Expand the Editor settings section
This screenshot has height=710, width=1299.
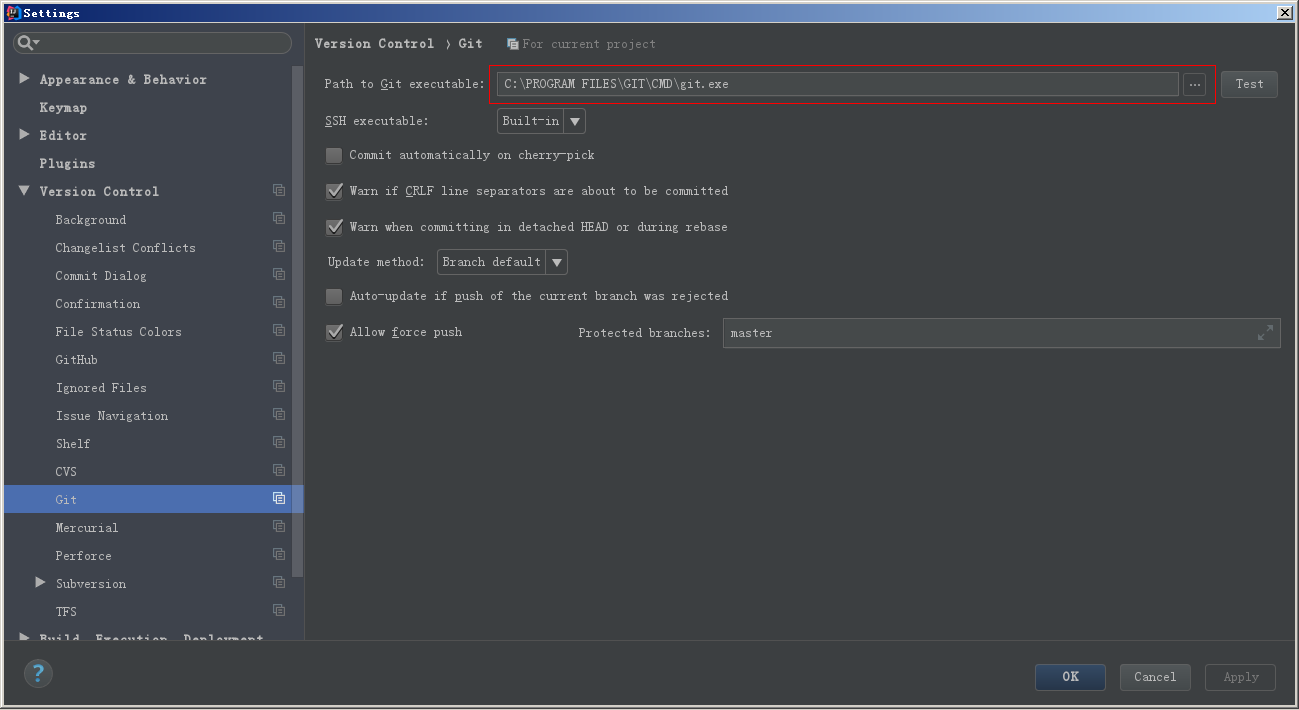pos(25,134)
